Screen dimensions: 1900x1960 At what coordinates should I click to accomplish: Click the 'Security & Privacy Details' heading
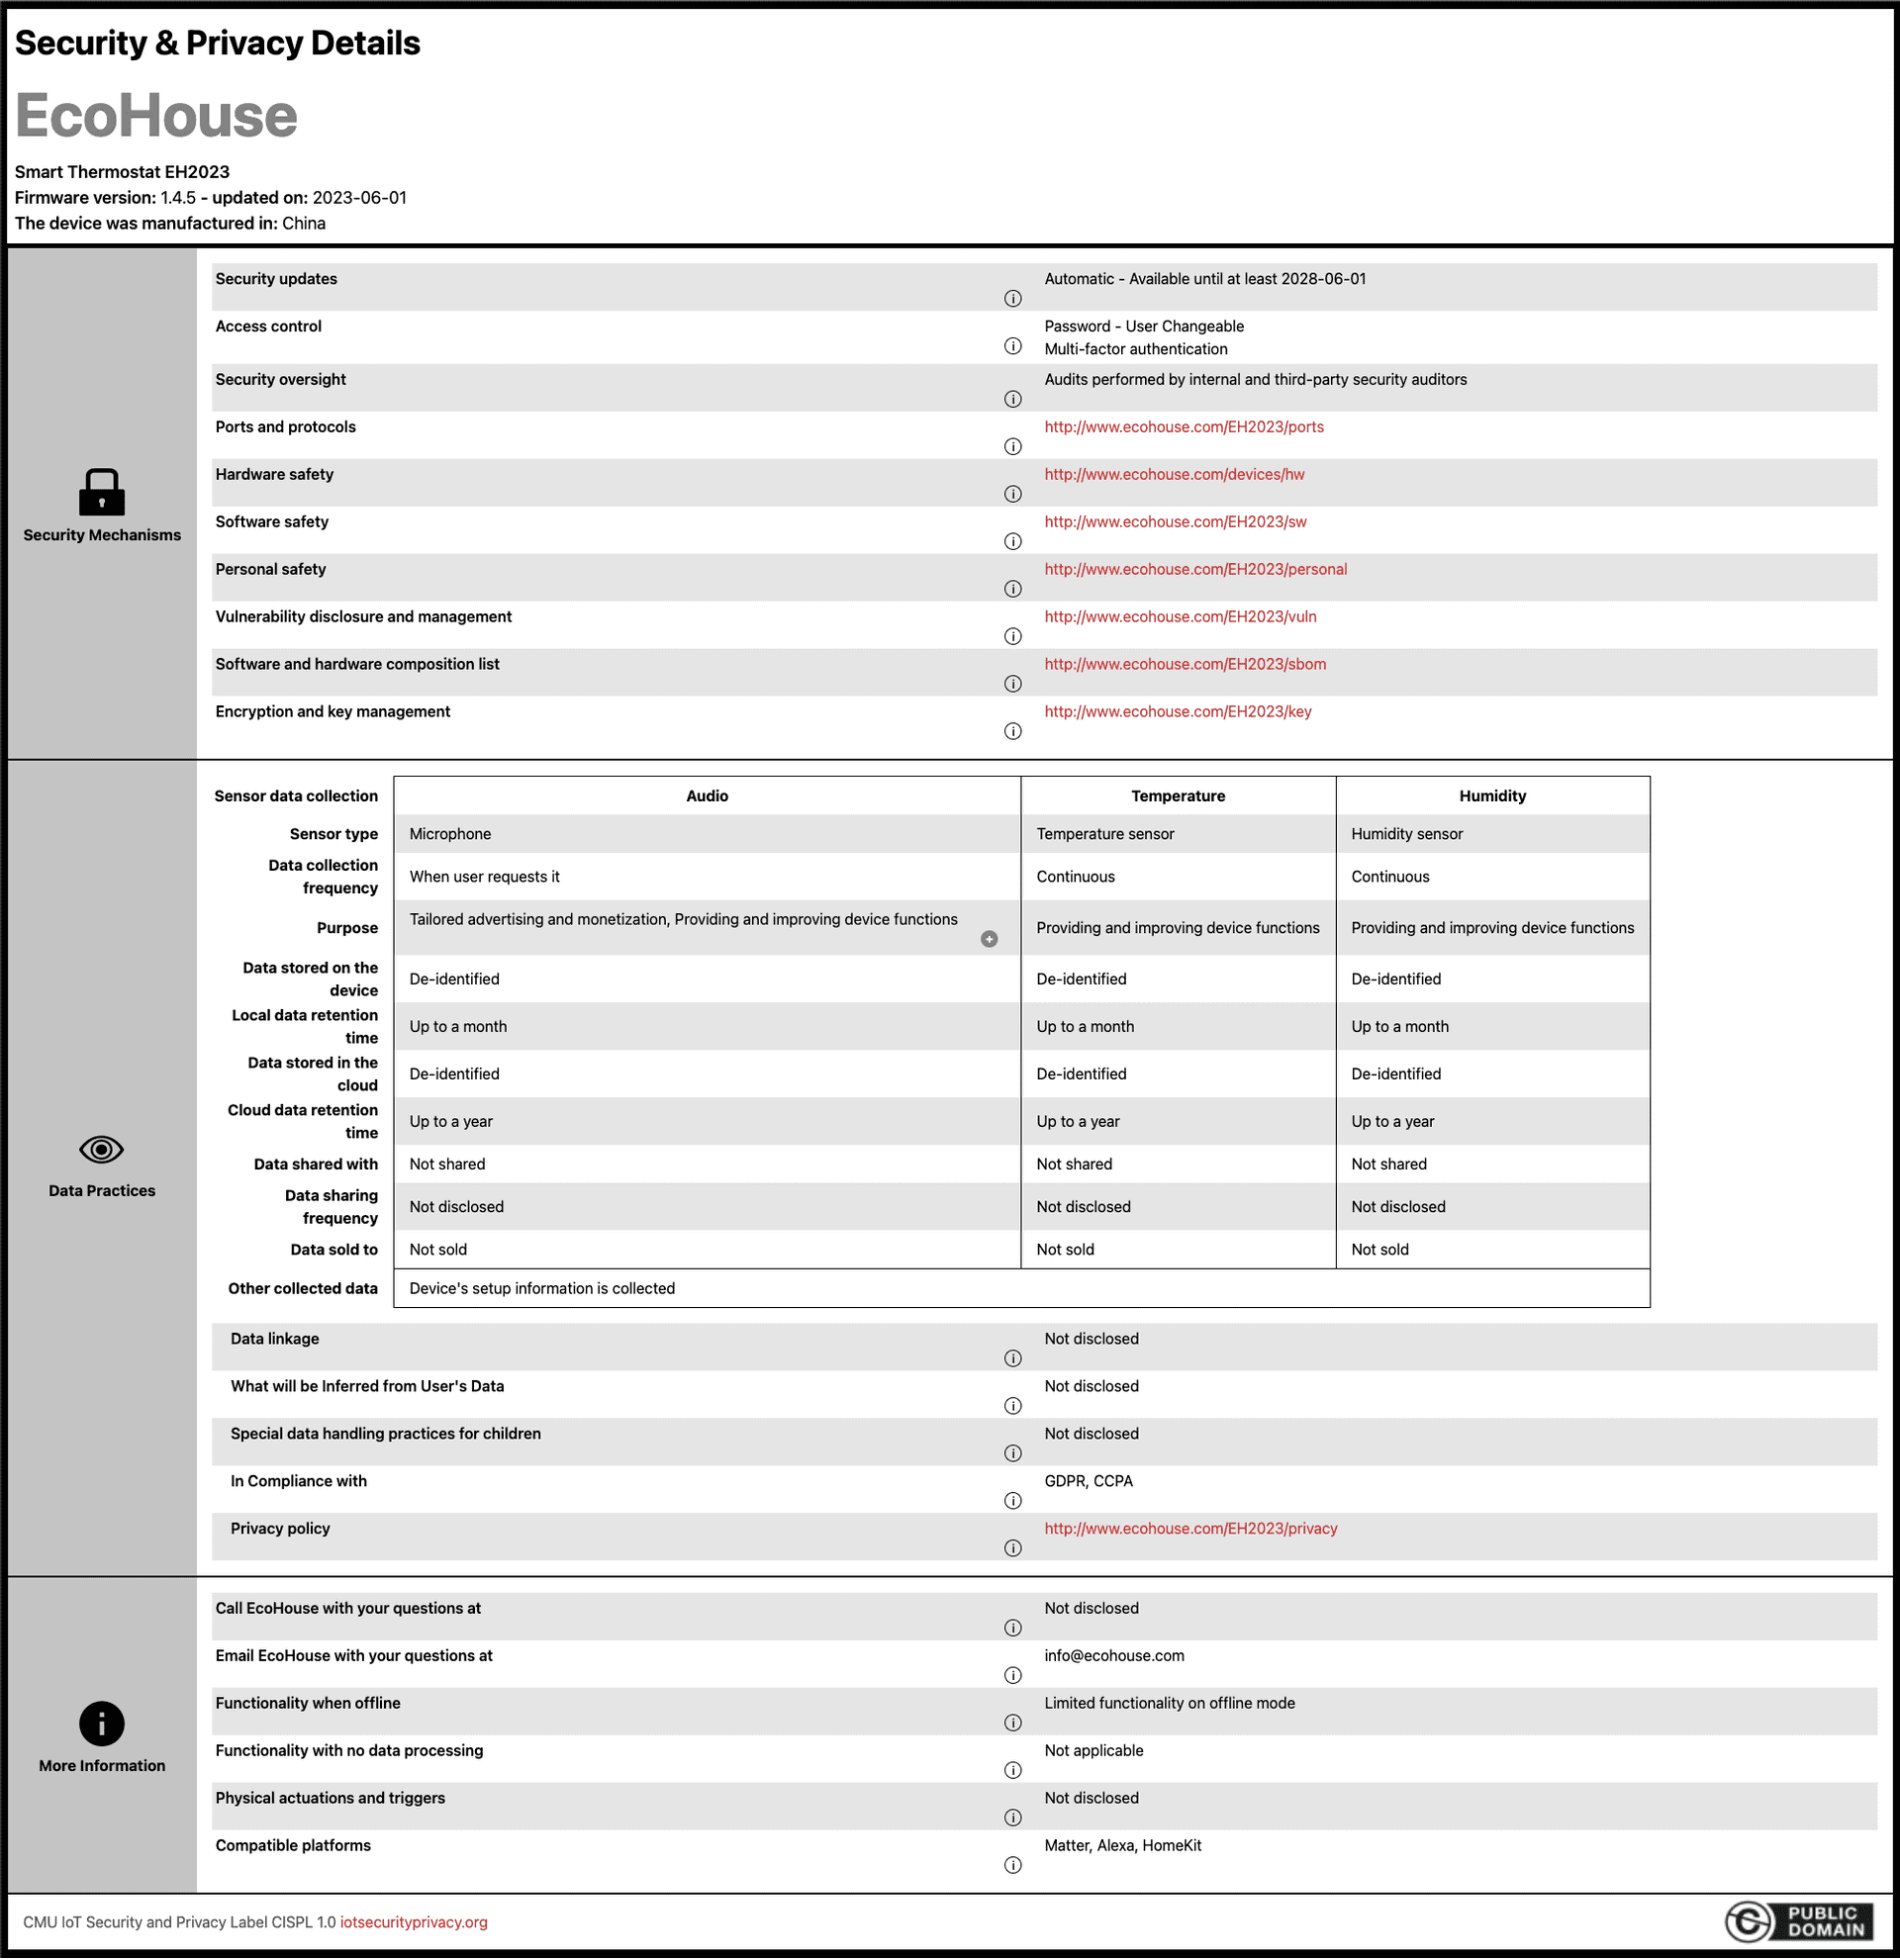(x=217, y=43)
